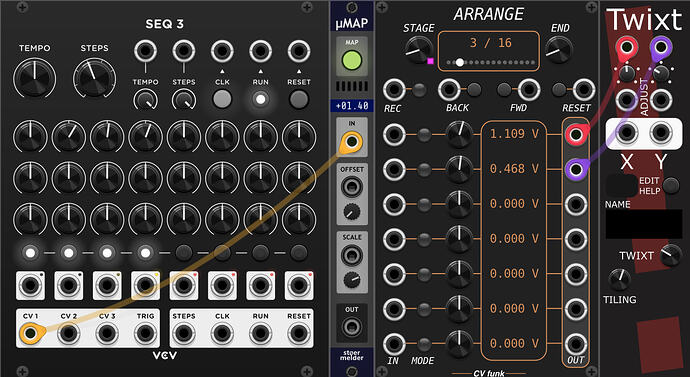Click the Twixt TWIXT knob

pos(671,255)
